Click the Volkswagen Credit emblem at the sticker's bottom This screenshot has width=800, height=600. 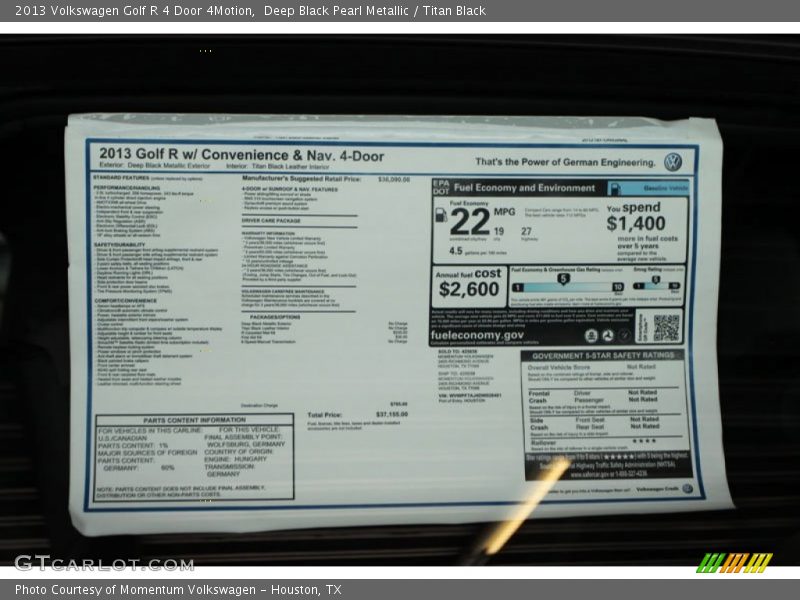coord(687,489)
